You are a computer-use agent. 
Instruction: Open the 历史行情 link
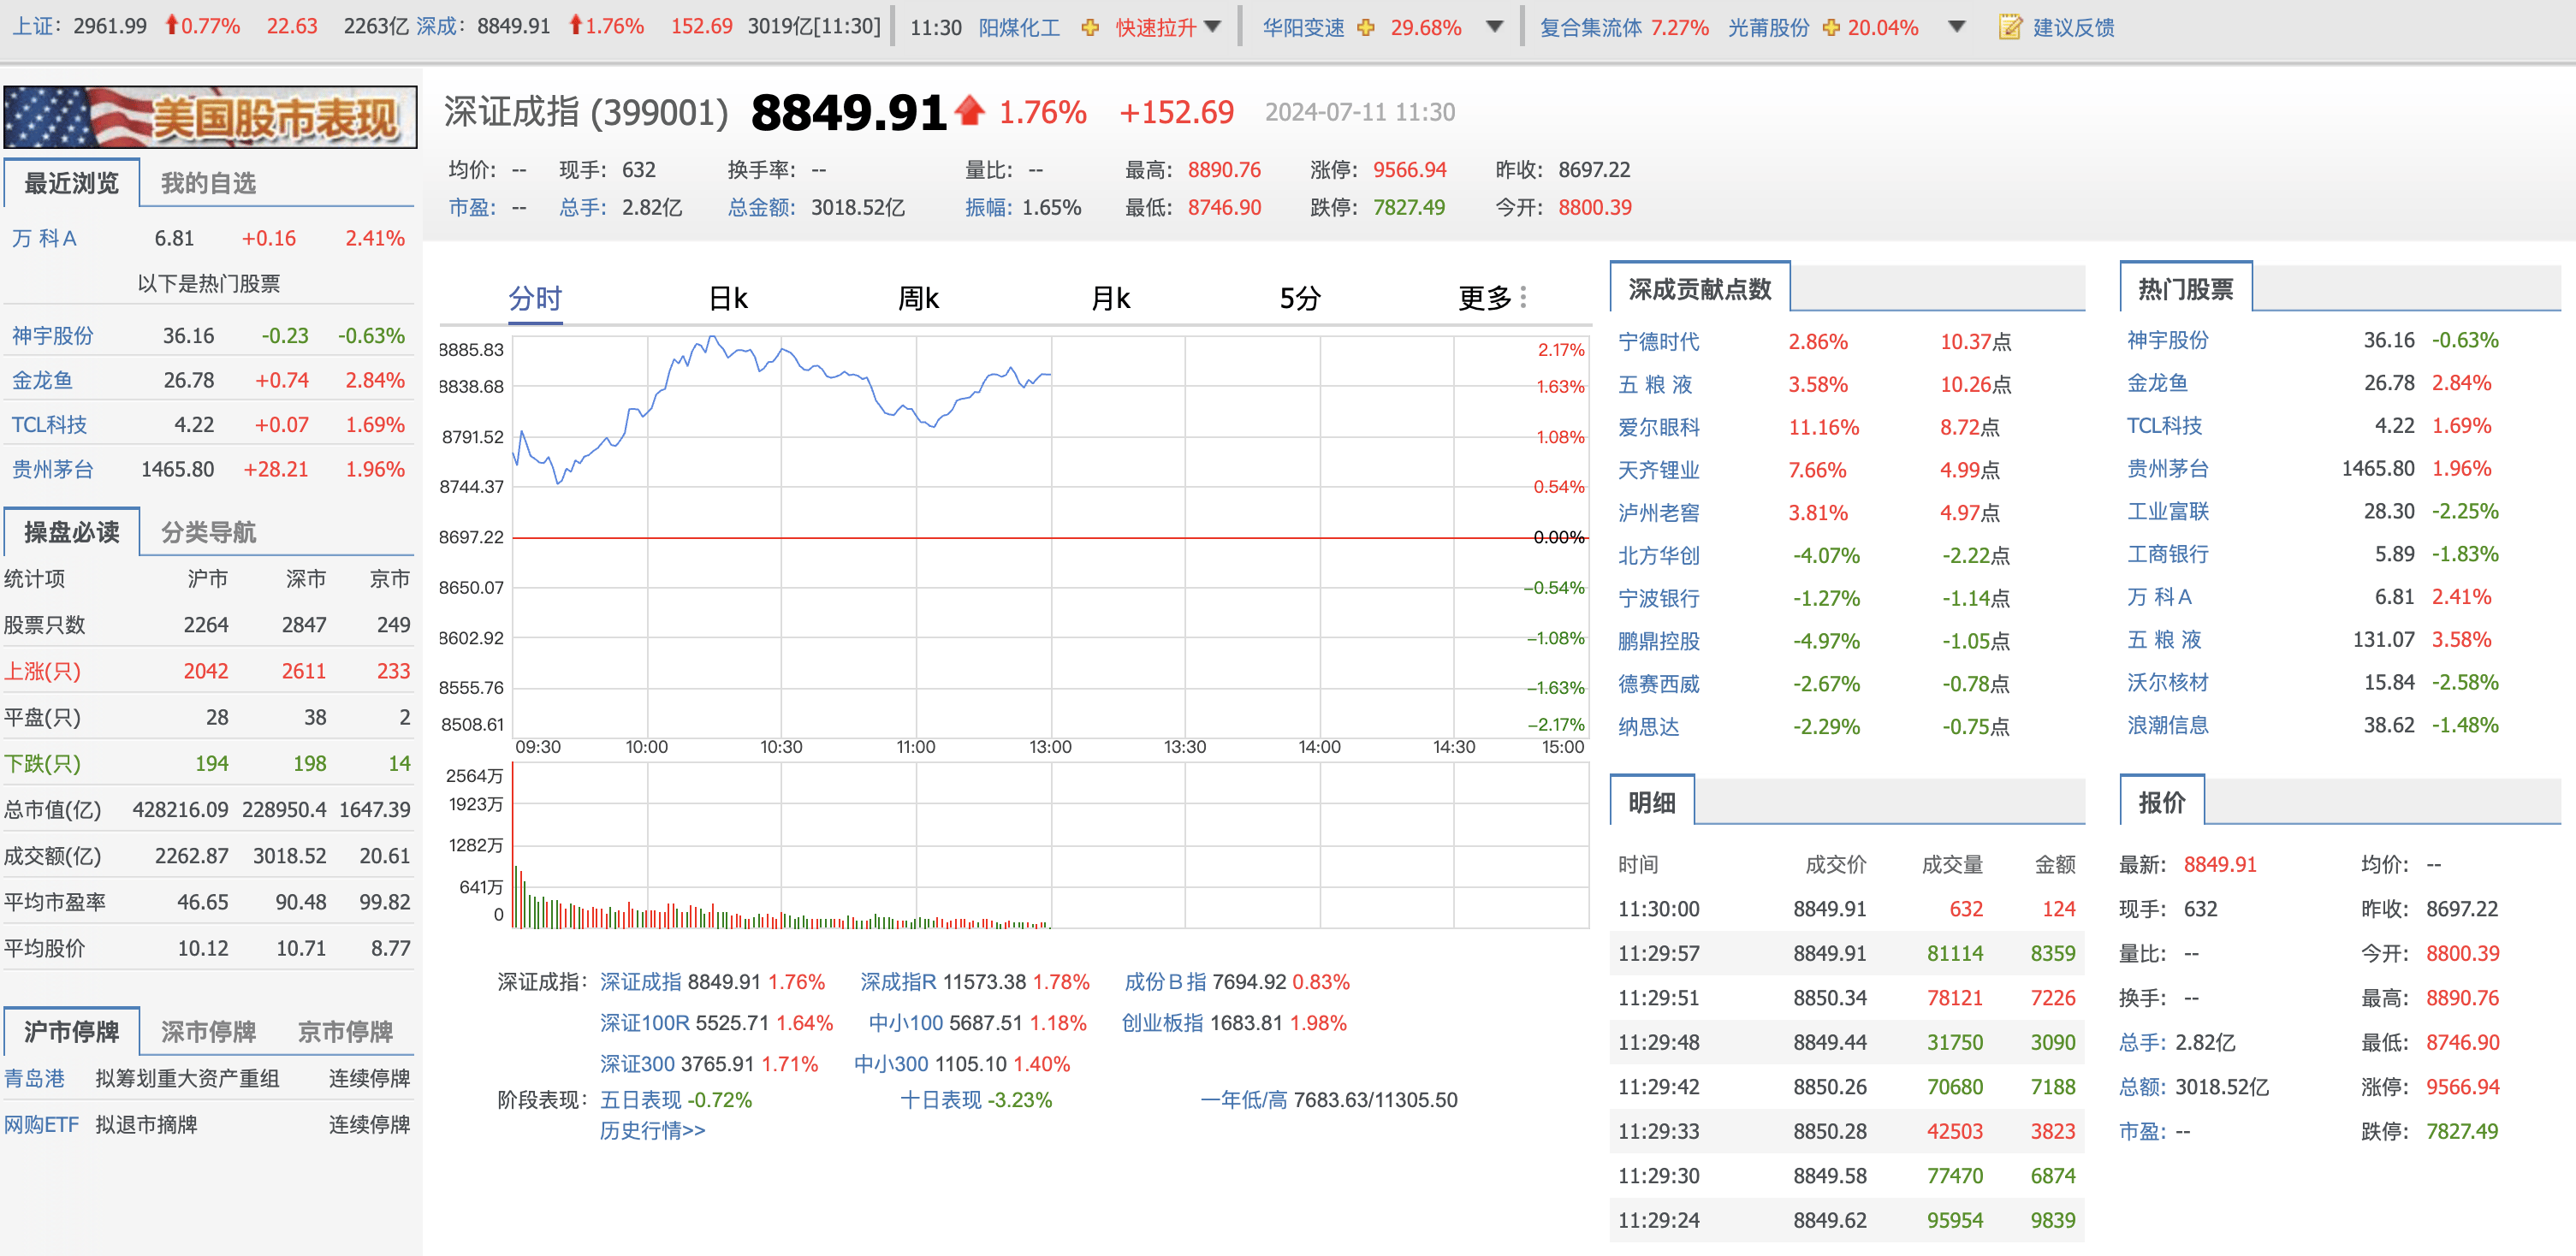click(650, 1130)
